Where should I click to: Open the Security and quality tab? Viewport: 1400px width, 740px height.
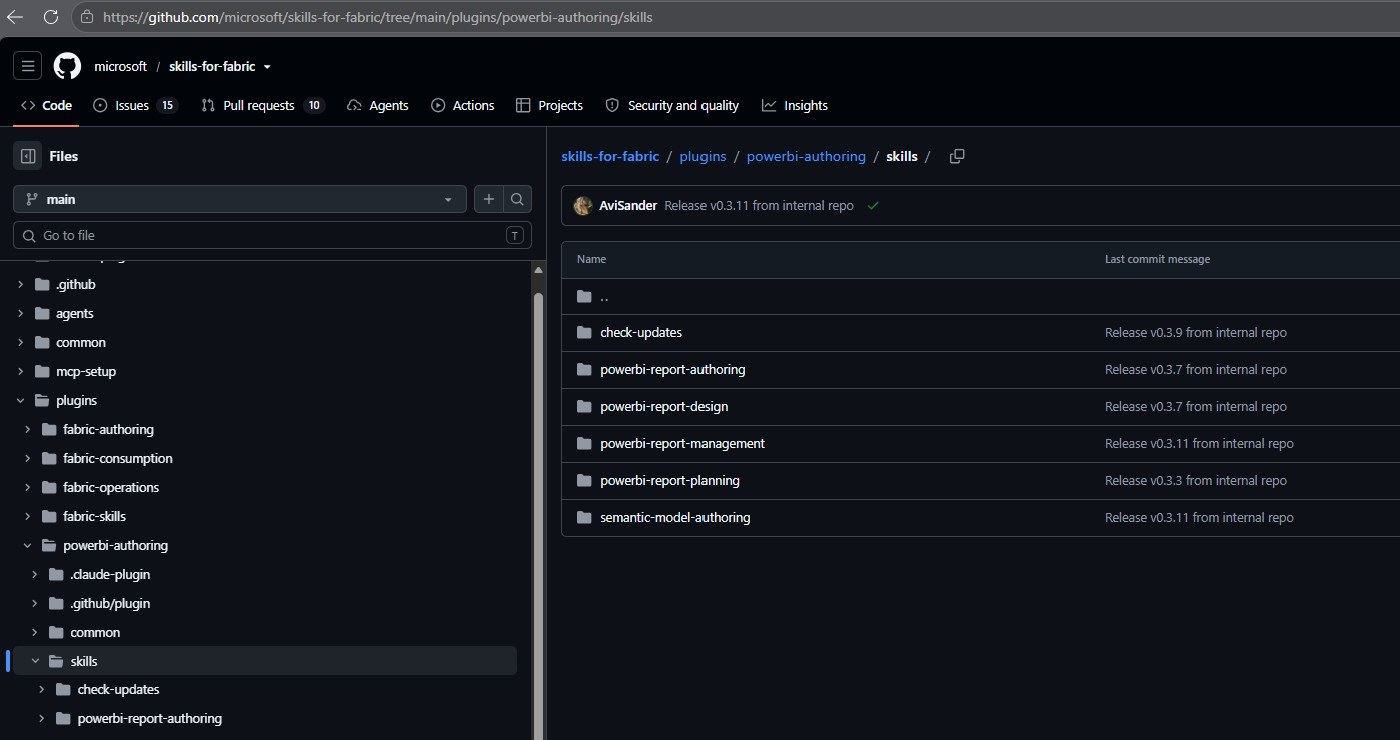coord(670,105)
